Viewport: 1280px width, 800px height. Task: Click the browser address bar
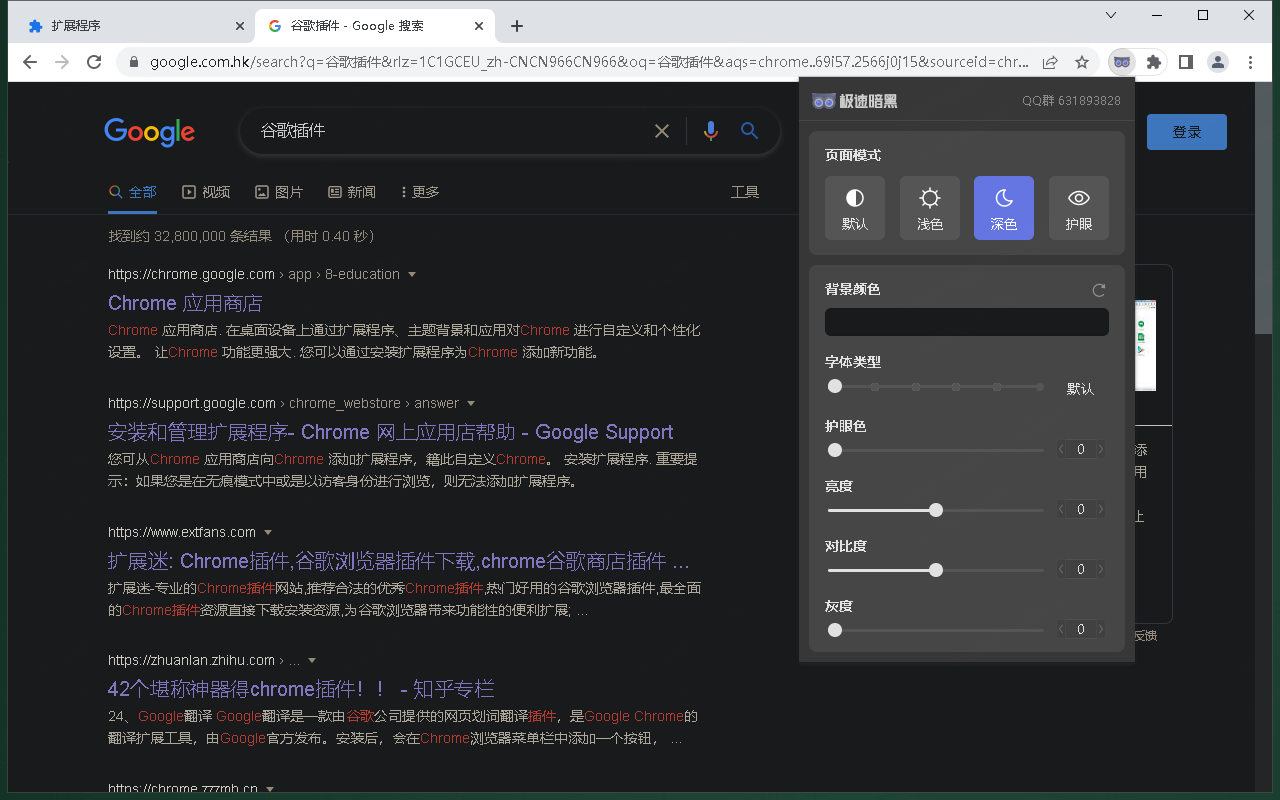pos(500,61)
